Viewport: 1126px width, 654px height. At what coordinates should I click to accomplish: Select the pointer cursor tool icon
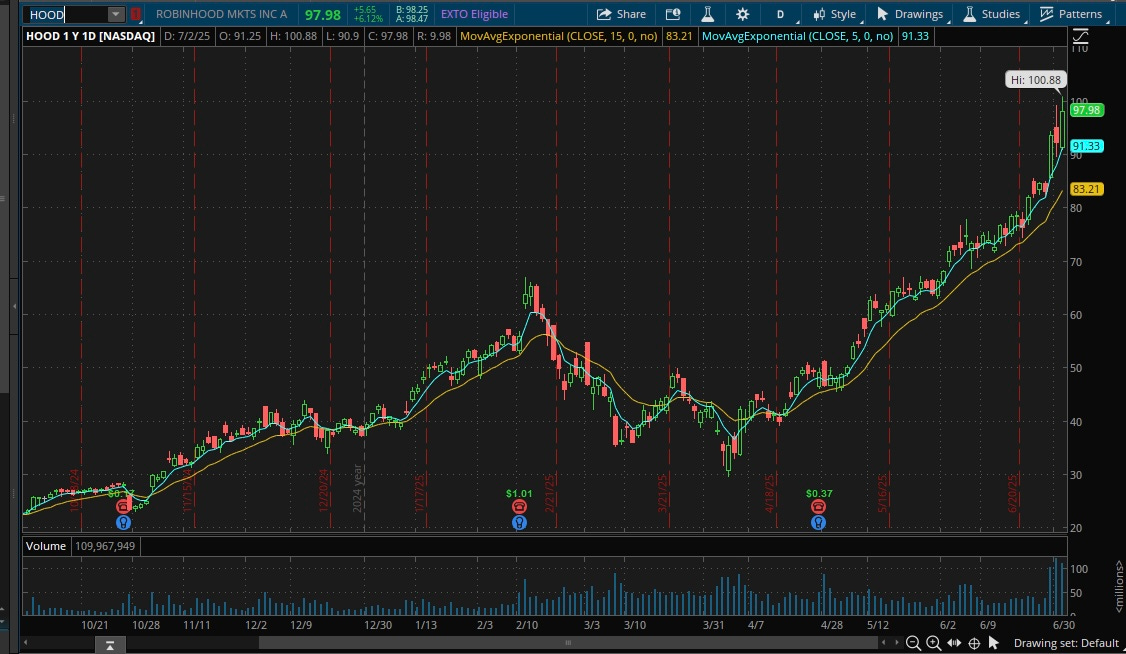993,643
